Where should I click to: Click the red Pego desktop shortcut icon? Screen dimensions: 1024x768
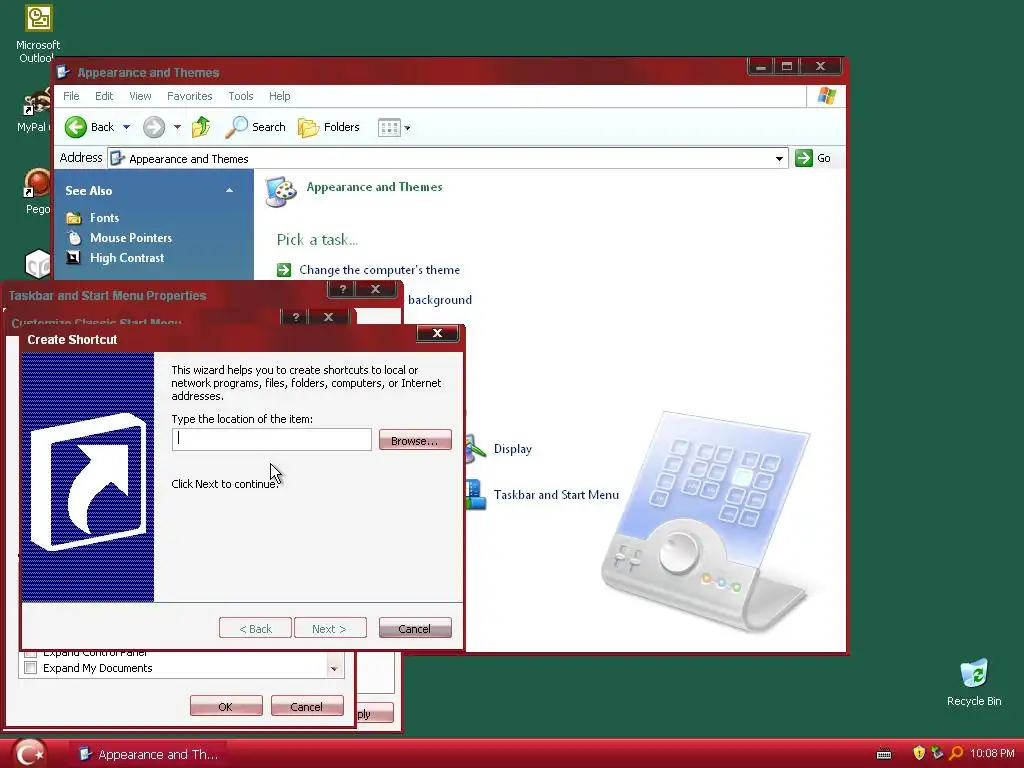[x=37, y=184]
